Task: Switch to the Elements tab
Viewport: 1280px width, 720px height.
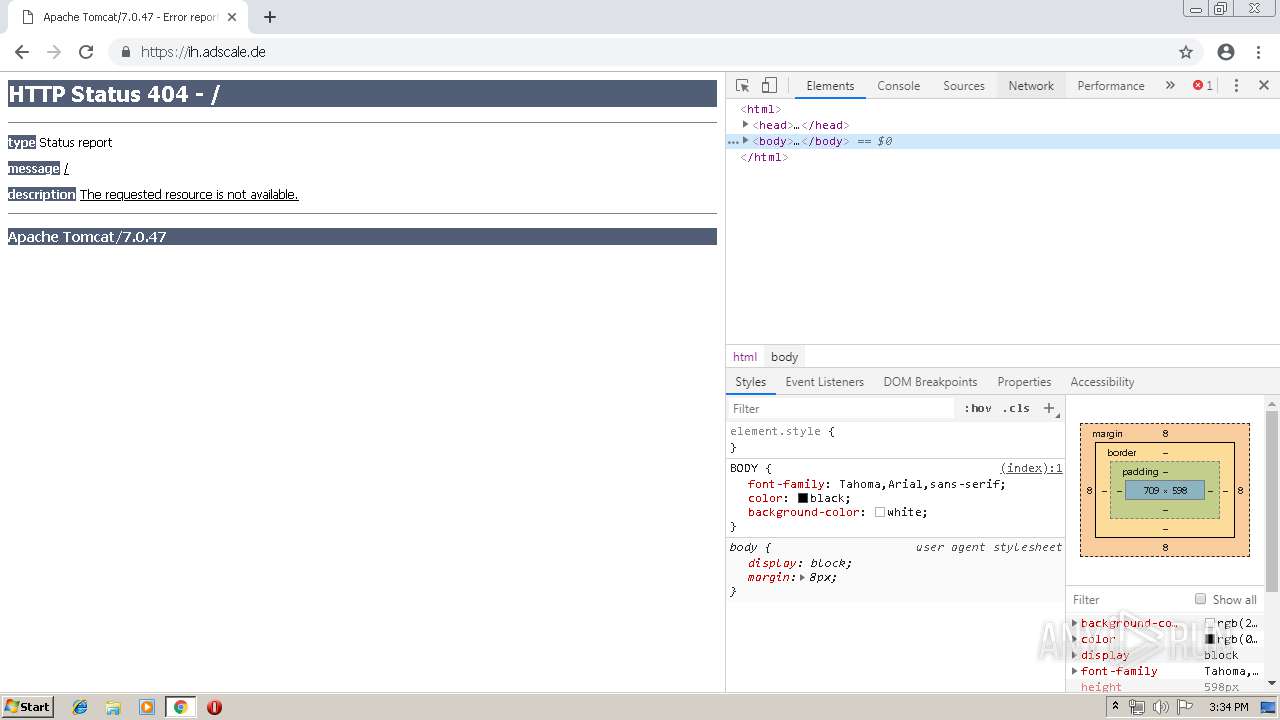Action: coord(830,86)
